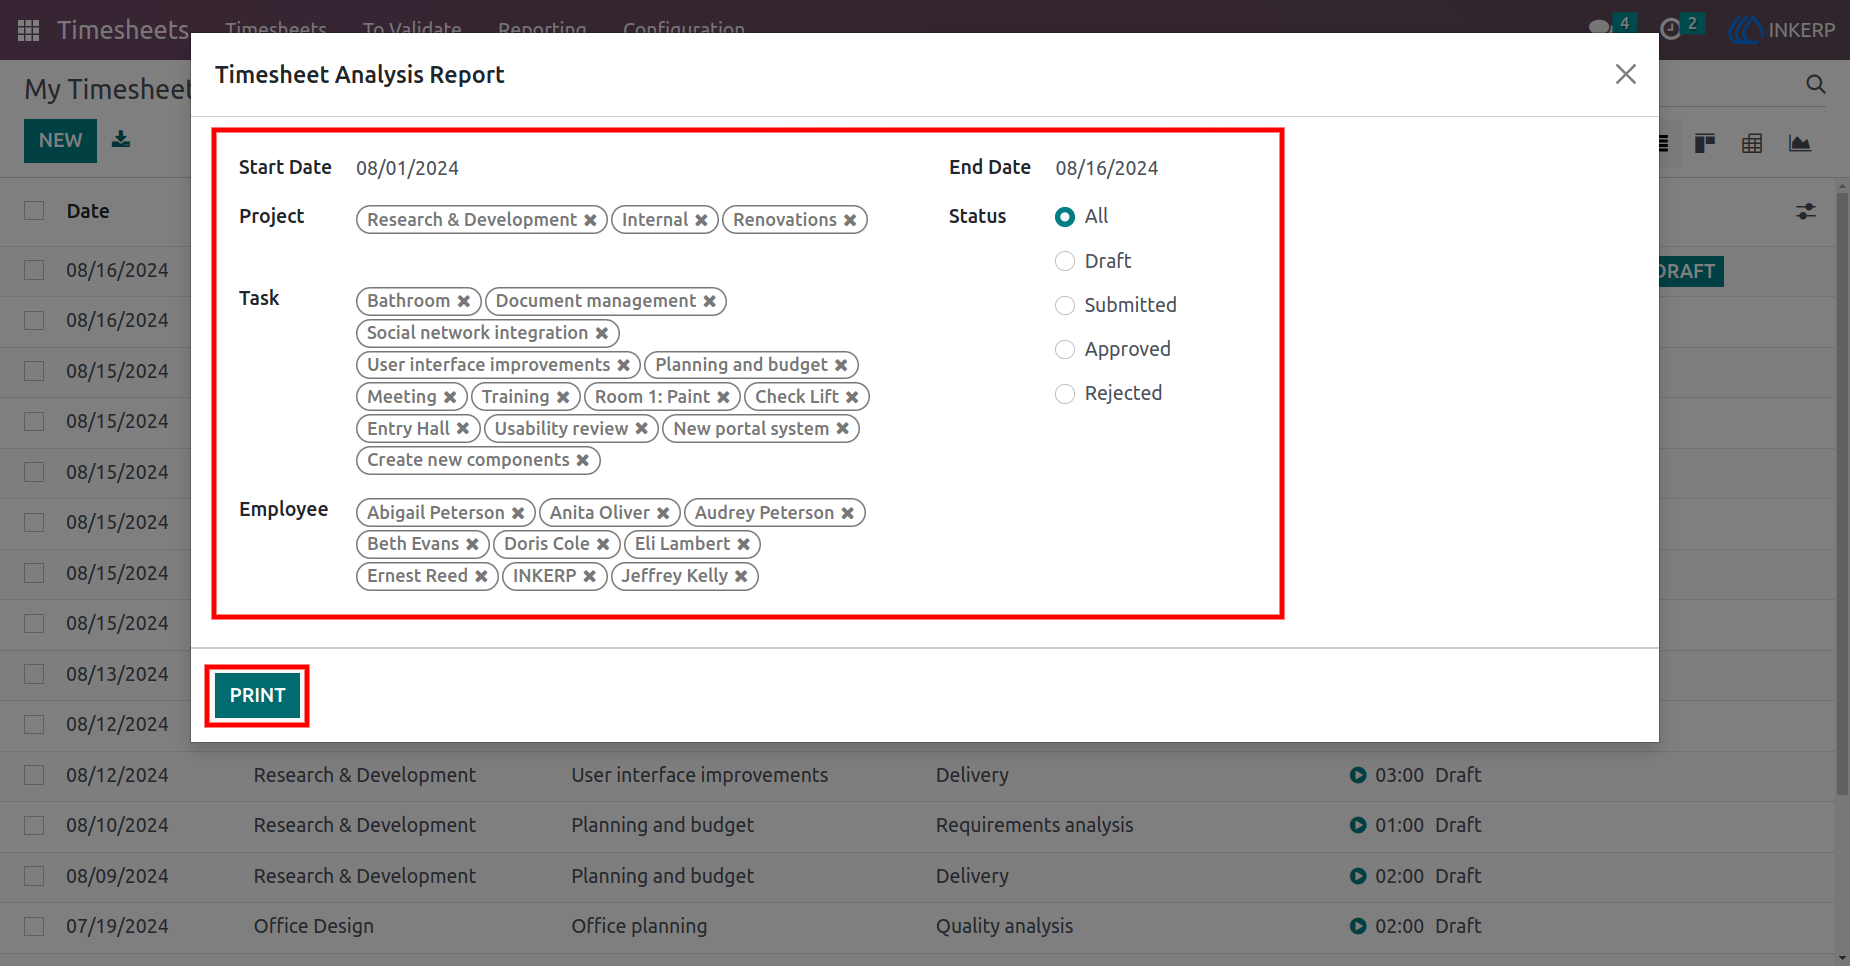Select the Draft status radio button

point(1065,261)
